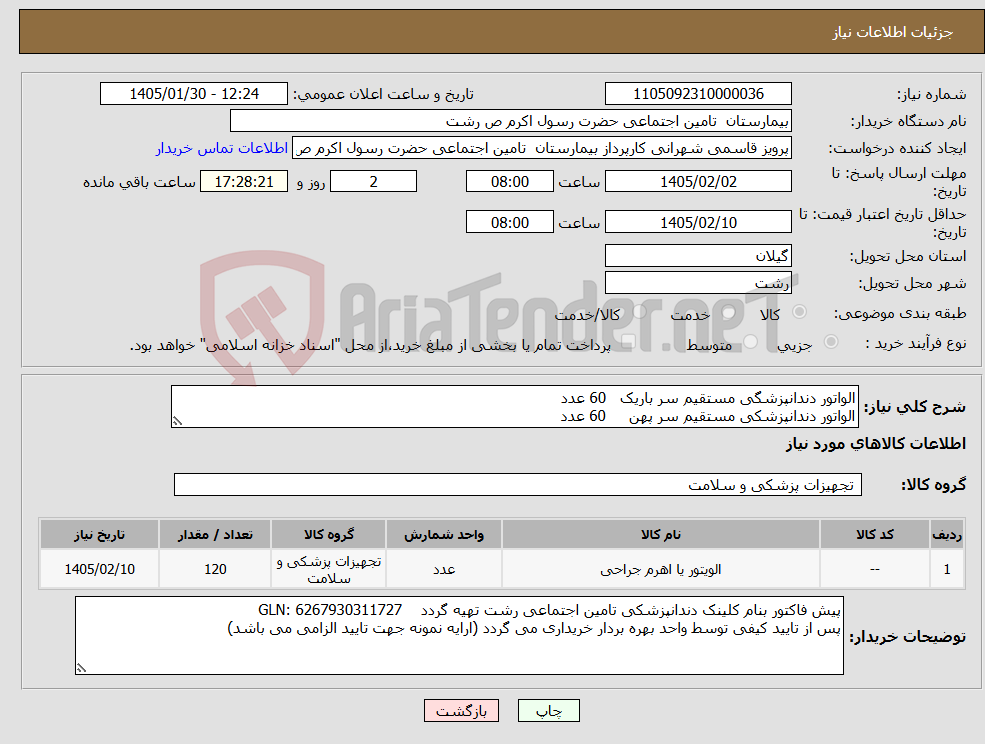985x744 pixels.
Task: Click the تعداد / مقدار column header
Action: click(x=215, y=535)
